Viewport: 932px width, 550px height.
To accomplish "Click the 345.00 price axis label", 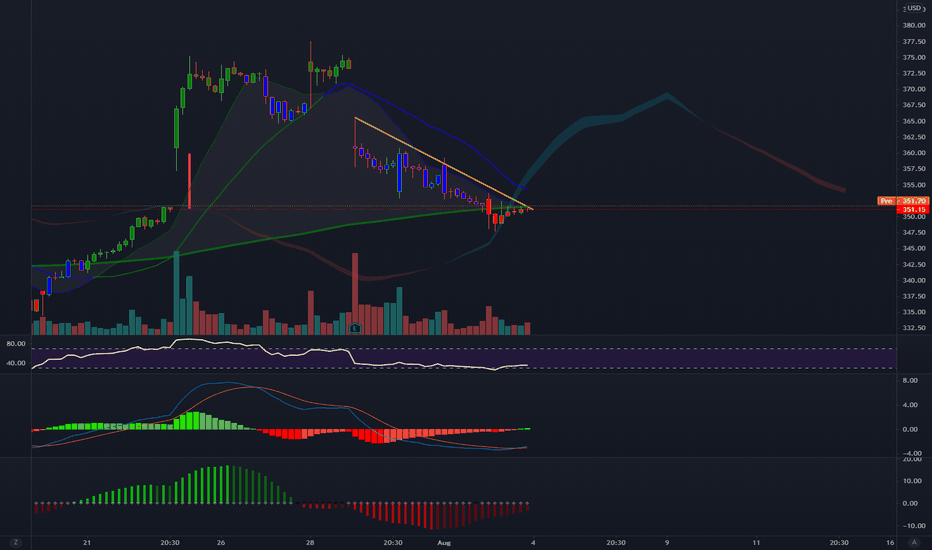I will point(914,249).
